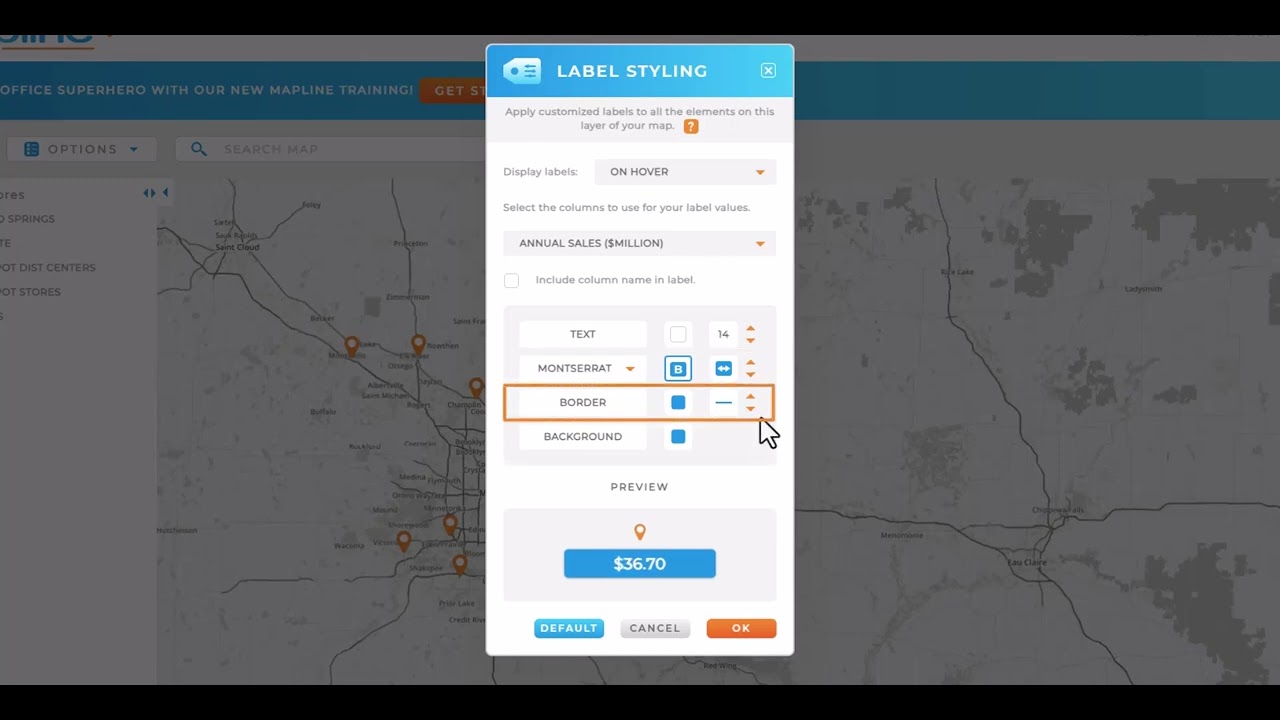Click the BACKGROUND row label
Screen dimensions: 1280x720
click(583, 436)
